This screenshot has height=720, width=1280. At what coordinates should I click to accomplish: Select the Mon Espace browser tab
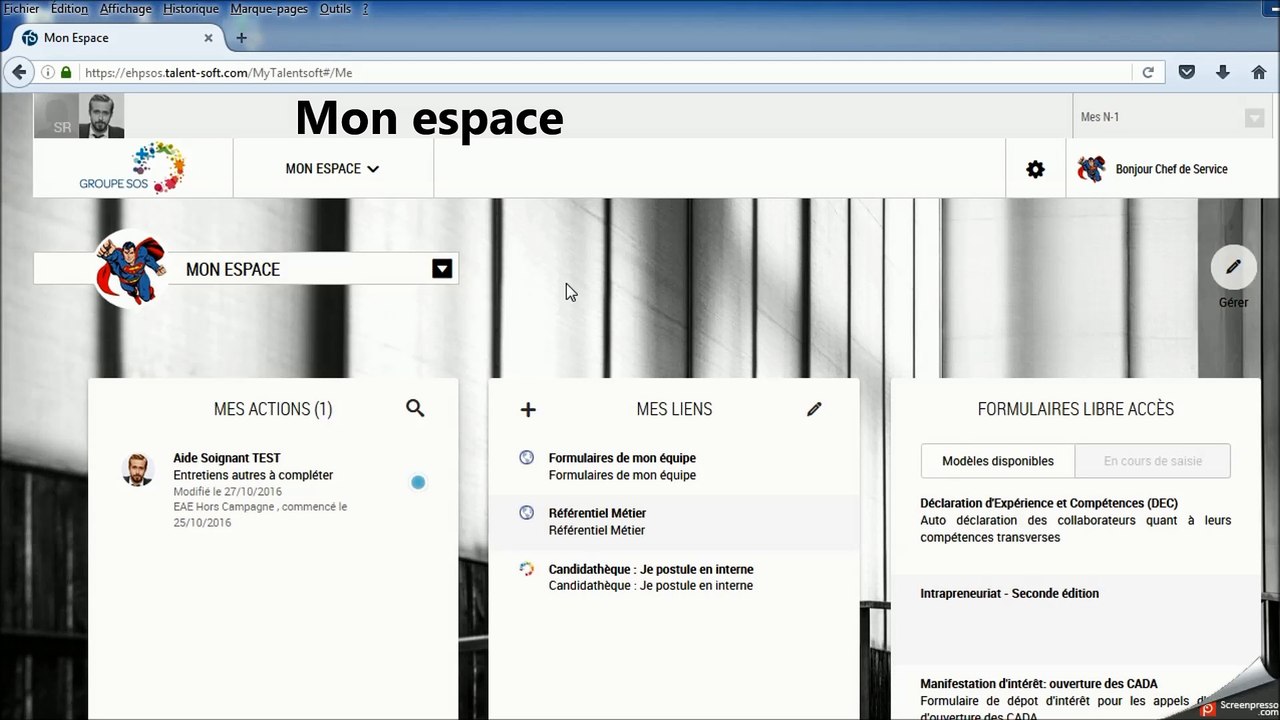click(x=117, y=38)
